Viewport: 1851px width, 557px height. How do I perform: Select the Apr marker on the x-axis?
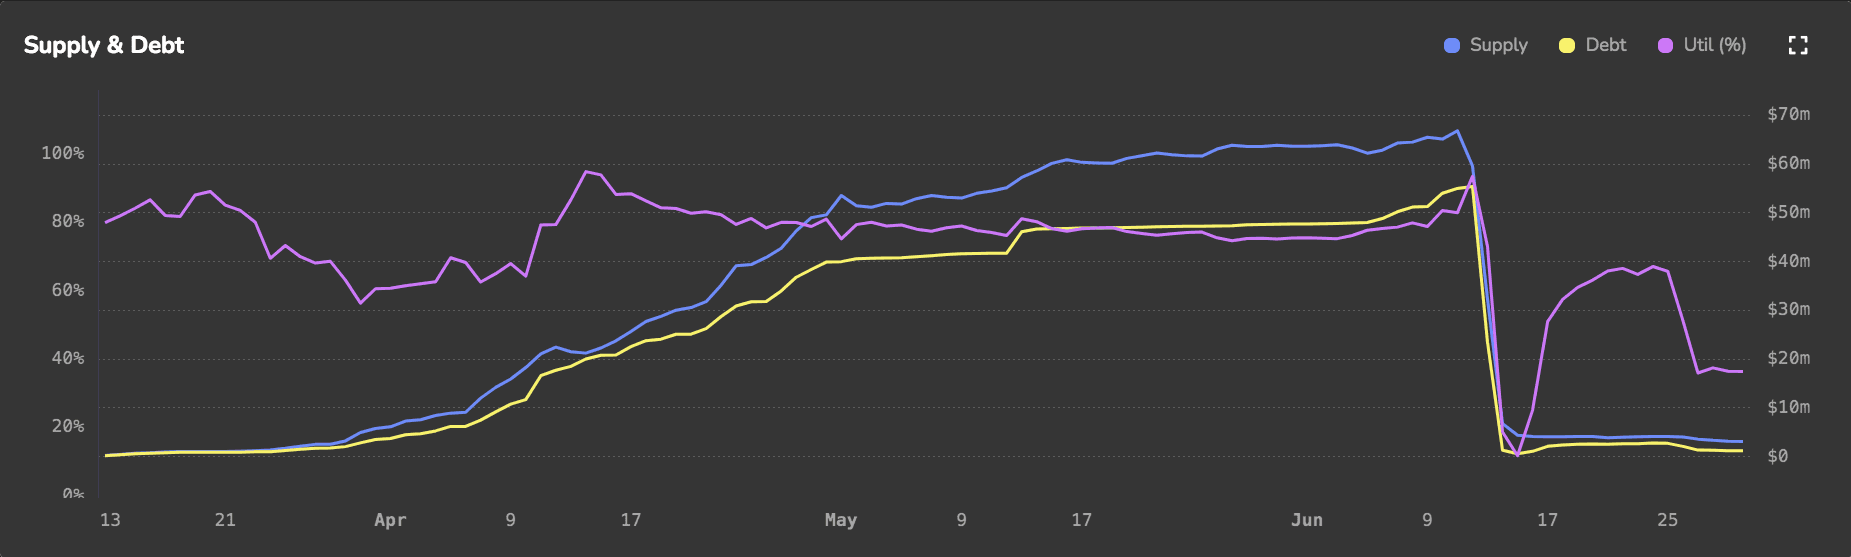[x=390, y=520]
